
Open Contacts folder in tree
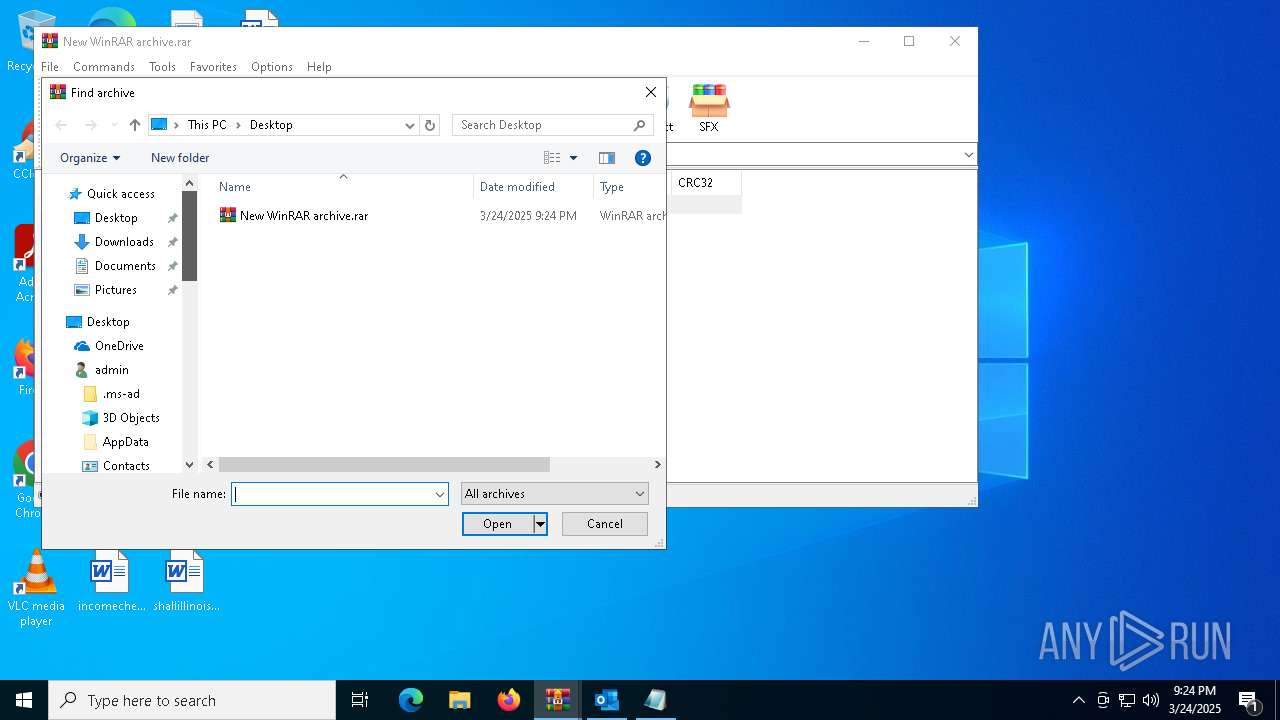[126, 466]
